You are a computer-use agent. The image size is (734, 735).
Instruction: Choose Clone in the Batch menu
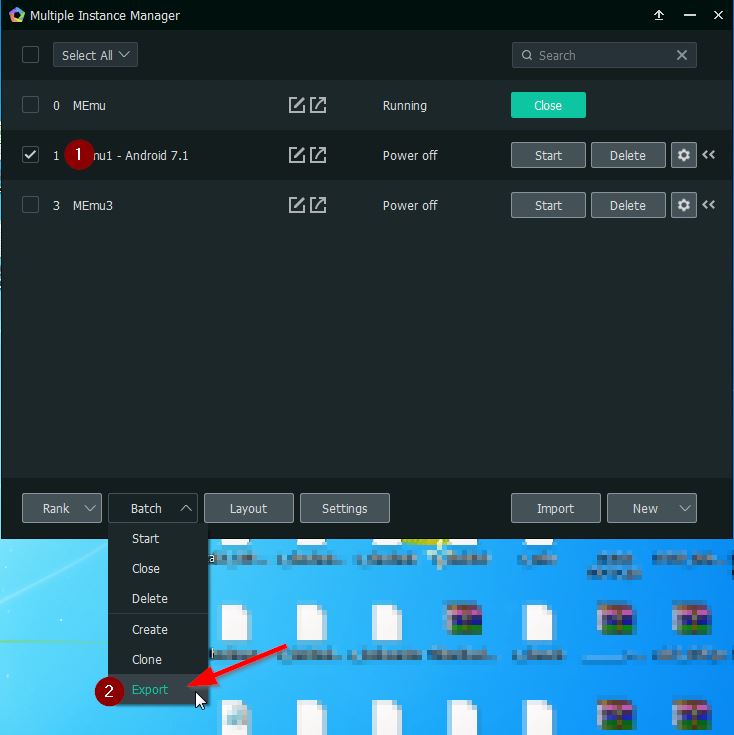click(x=158, y=660)
